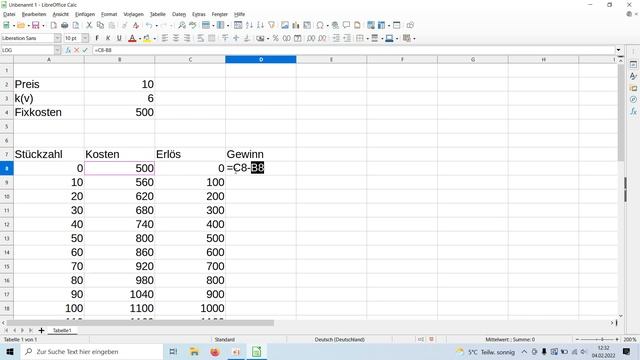Open Find and Replace icon
This screenshot has width=640, height=360.
(182, 25)
